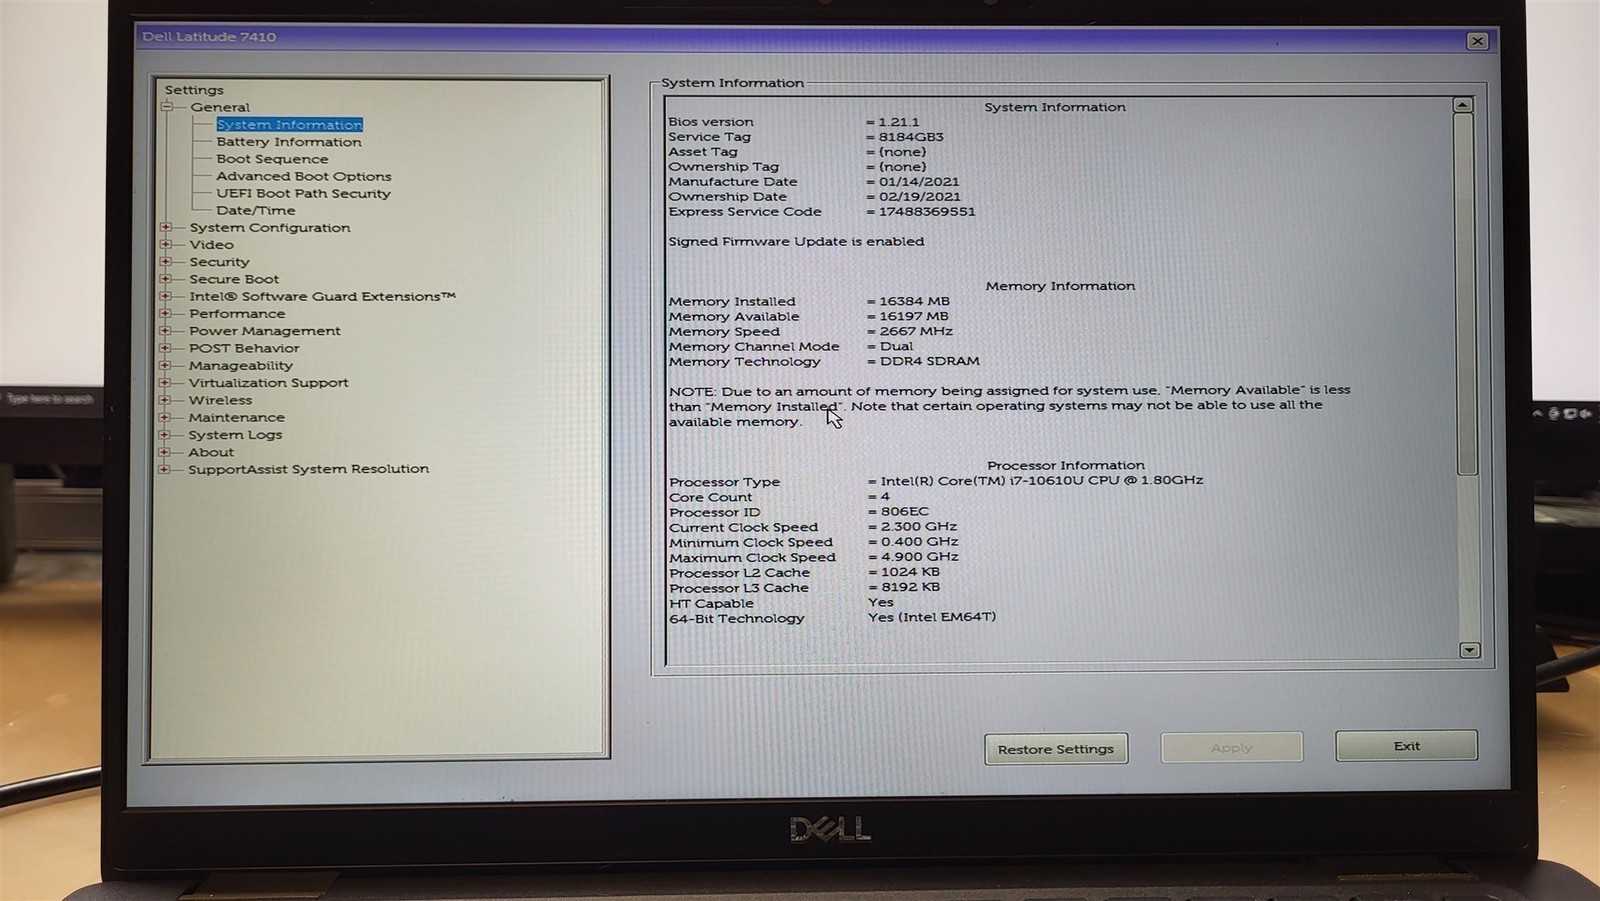Viewport: 1600px width, 901px height.
Task: Expand the Wireless node
Action: click(166, 400)
